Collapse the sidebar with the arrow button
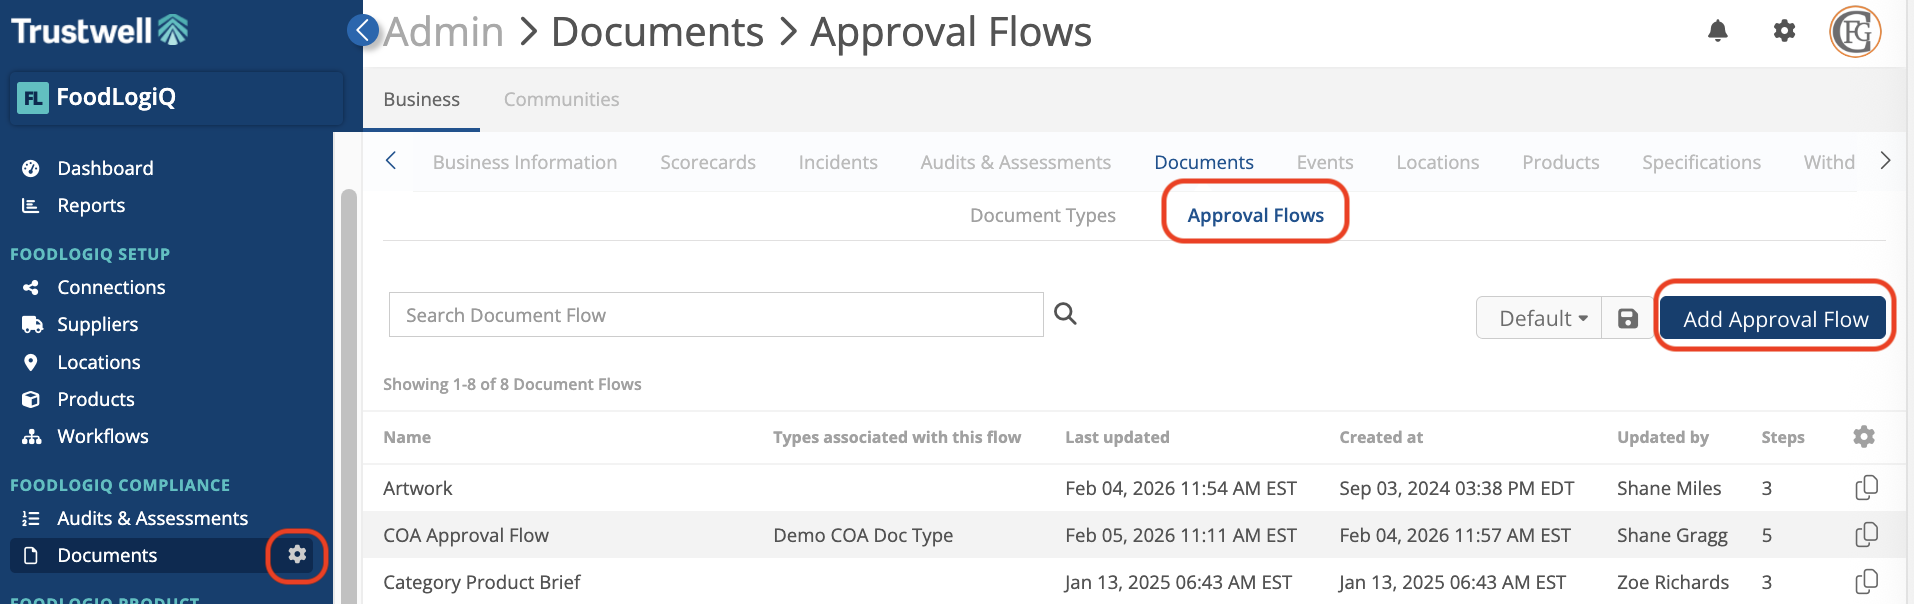This screenshot has width=1914, height=604. tap(363, 30)
